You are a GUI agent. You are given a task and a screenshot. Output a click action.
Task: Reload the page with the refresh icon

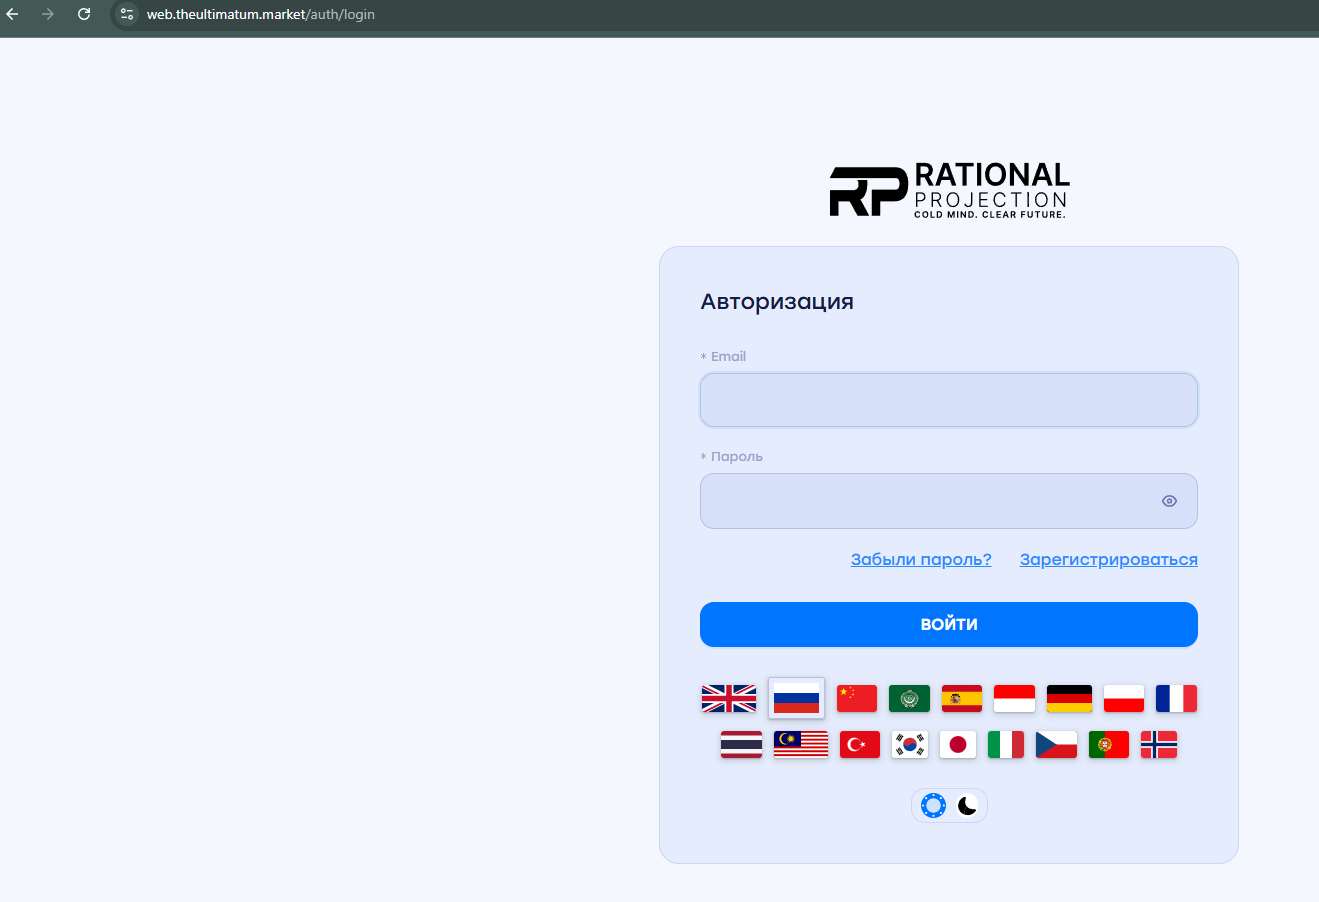(x=84, y=14)
